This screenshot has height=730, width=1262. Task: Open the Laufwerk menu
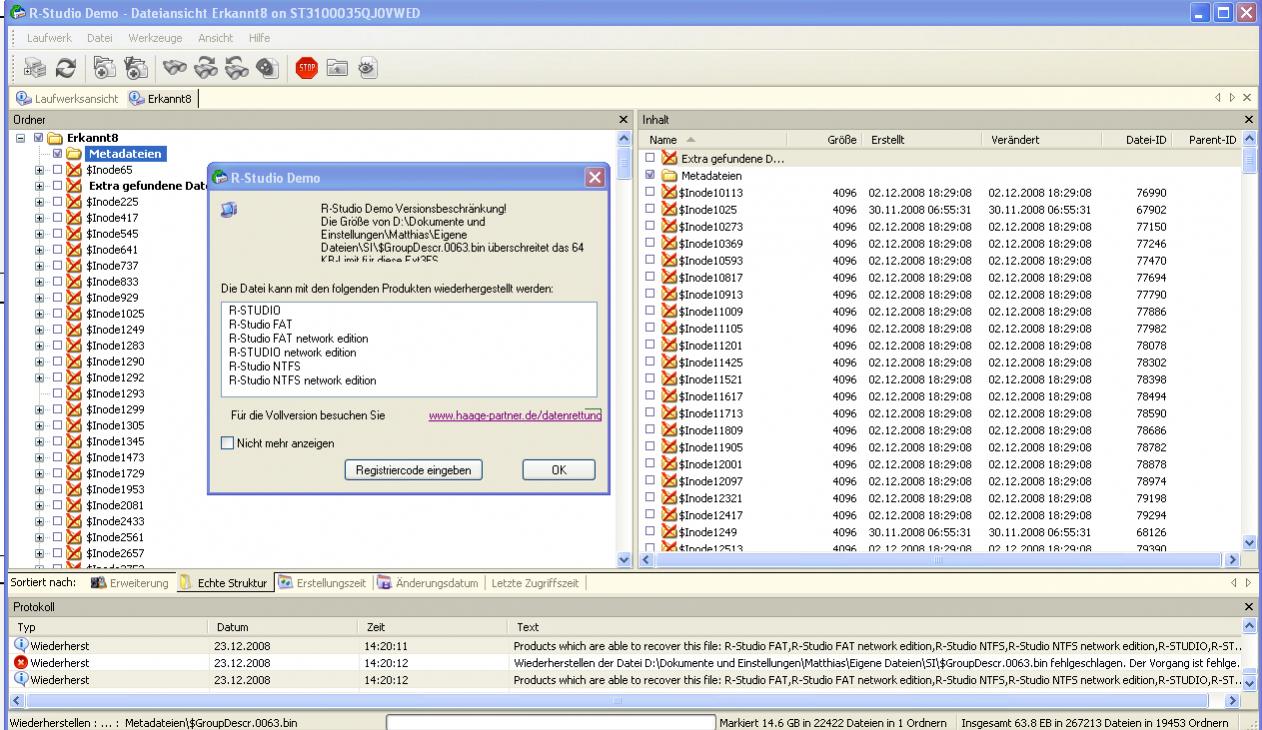coord(50,37)
